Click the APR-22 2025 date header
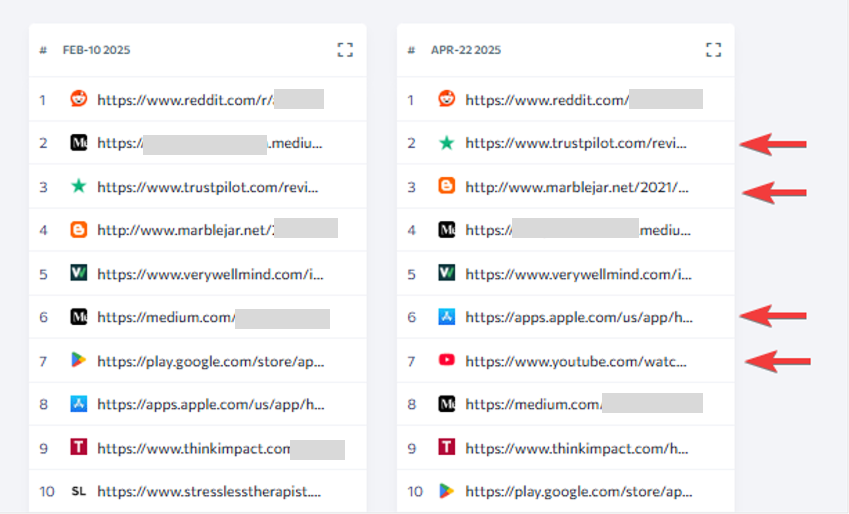Screen dimensions: 849x514 466,50
